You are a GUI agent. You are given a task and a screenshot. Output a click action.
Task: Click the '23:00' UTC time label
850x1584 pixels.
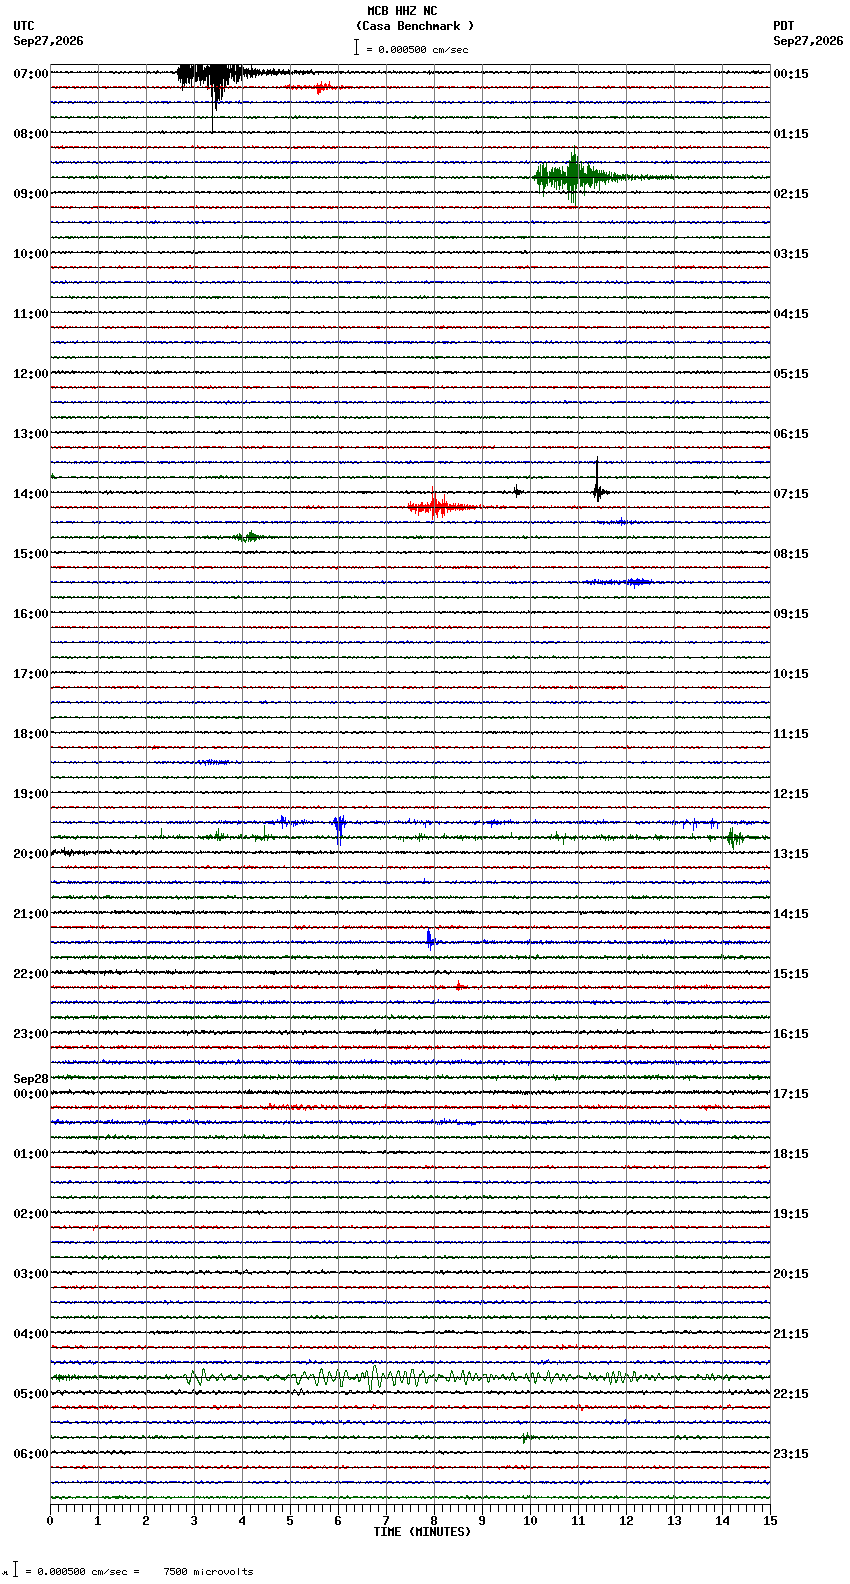tap(31, 1034)
